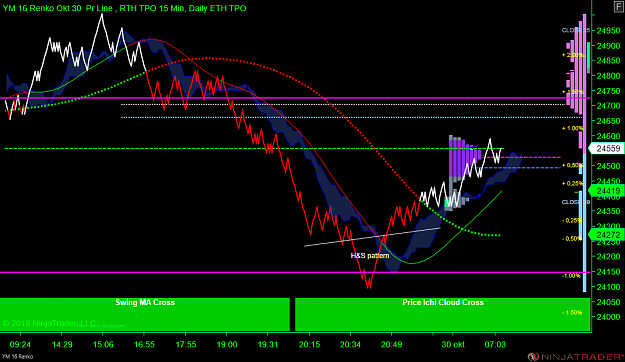Viewport: 625px width, 362px height.
Task: Click the 24700 price axis label
Action: tap(608, 106)
